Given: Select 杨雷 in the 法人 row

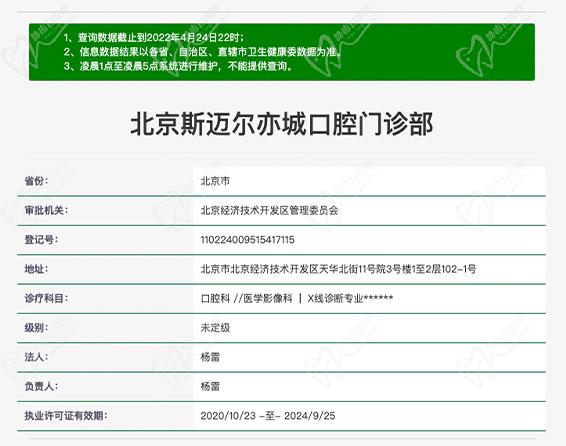Looking at the screenshot, I should point(210,357).
